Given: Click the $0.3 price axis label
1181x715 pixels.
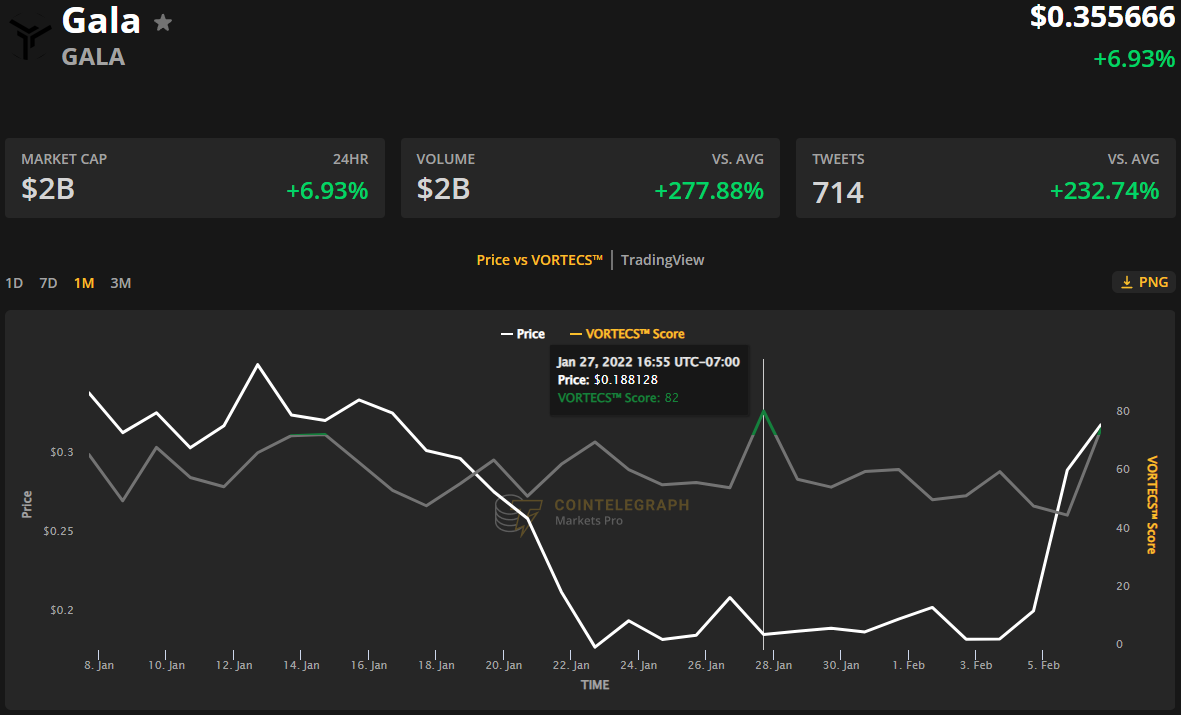Looking at the screenshot, I should point(62,452).
